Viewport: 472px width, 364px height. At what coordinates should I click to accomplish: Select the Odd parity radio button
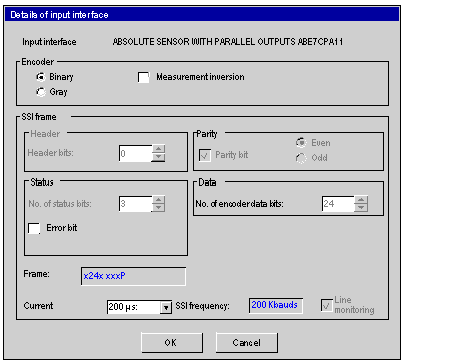tap(301, 158)
